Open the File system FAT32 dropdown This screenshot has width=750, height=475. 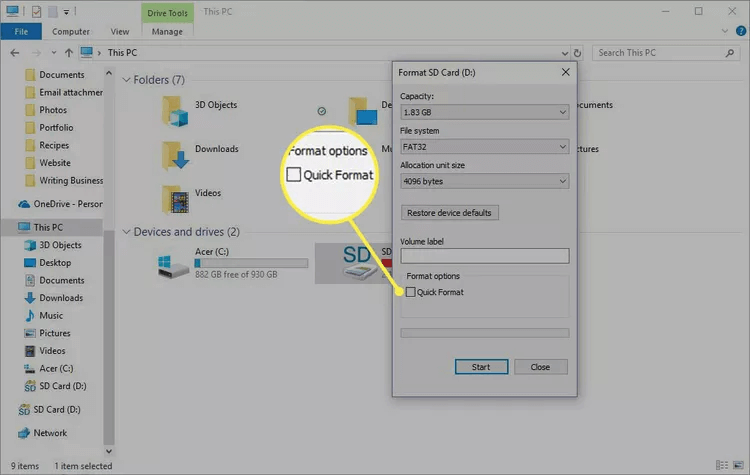click(484, 147)
